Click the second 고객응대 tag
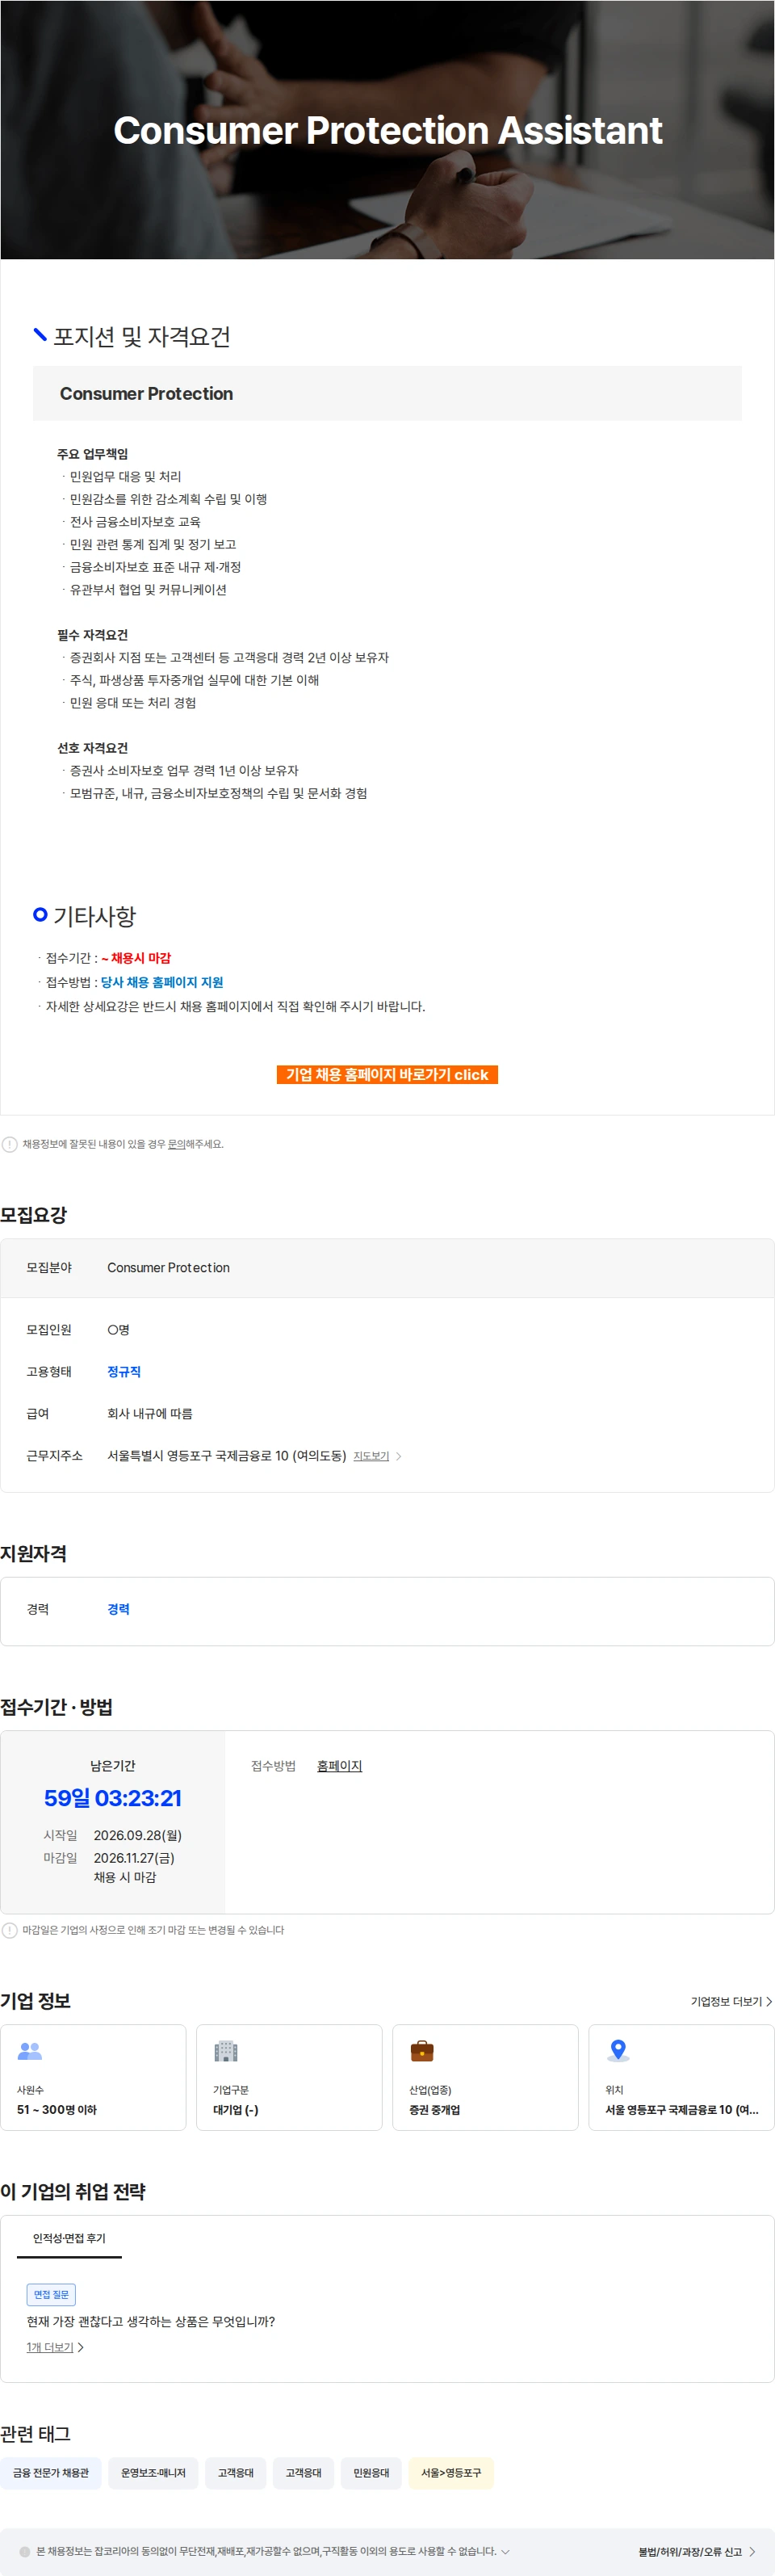The width and height of the screenshot is (775, 2576). (303, 2473)
